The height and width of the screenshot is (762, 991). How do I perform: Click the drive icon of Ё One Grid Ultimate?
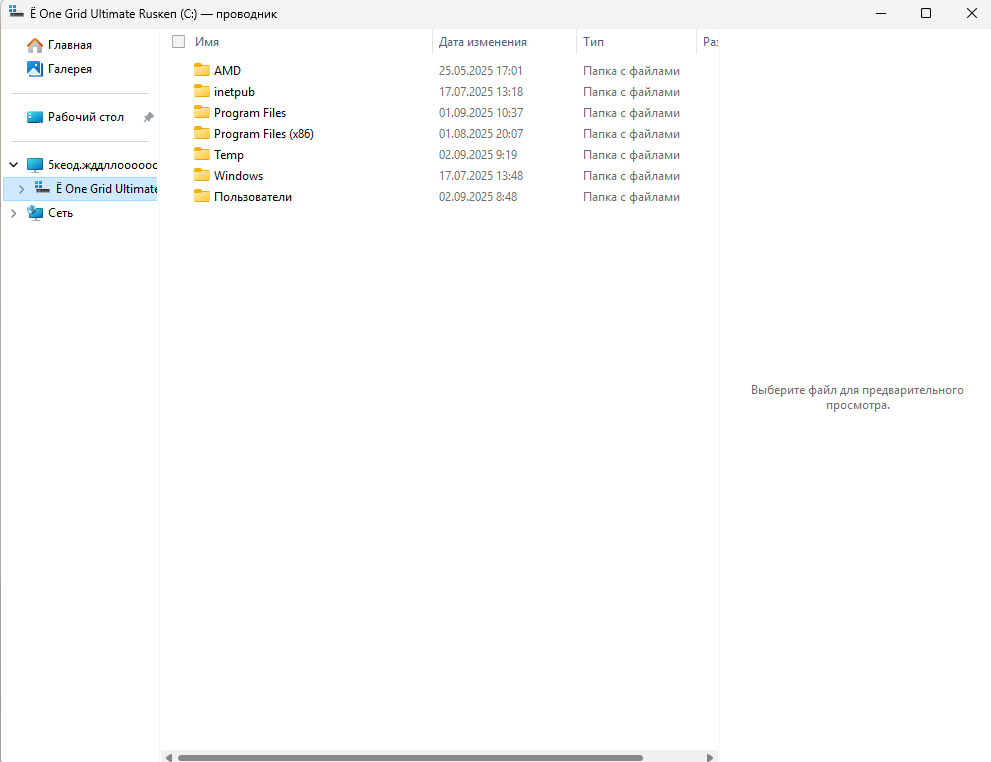(x=42, y=188)
